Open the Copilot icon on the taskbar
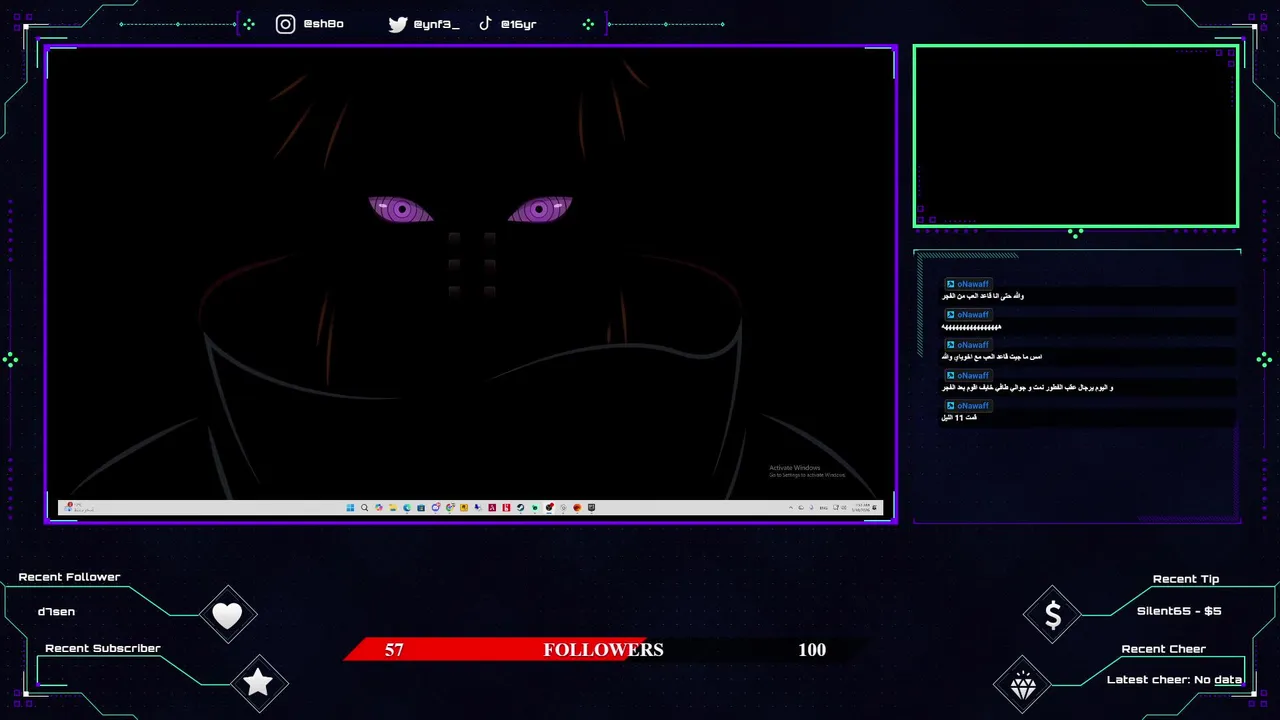 coord(379,508)
